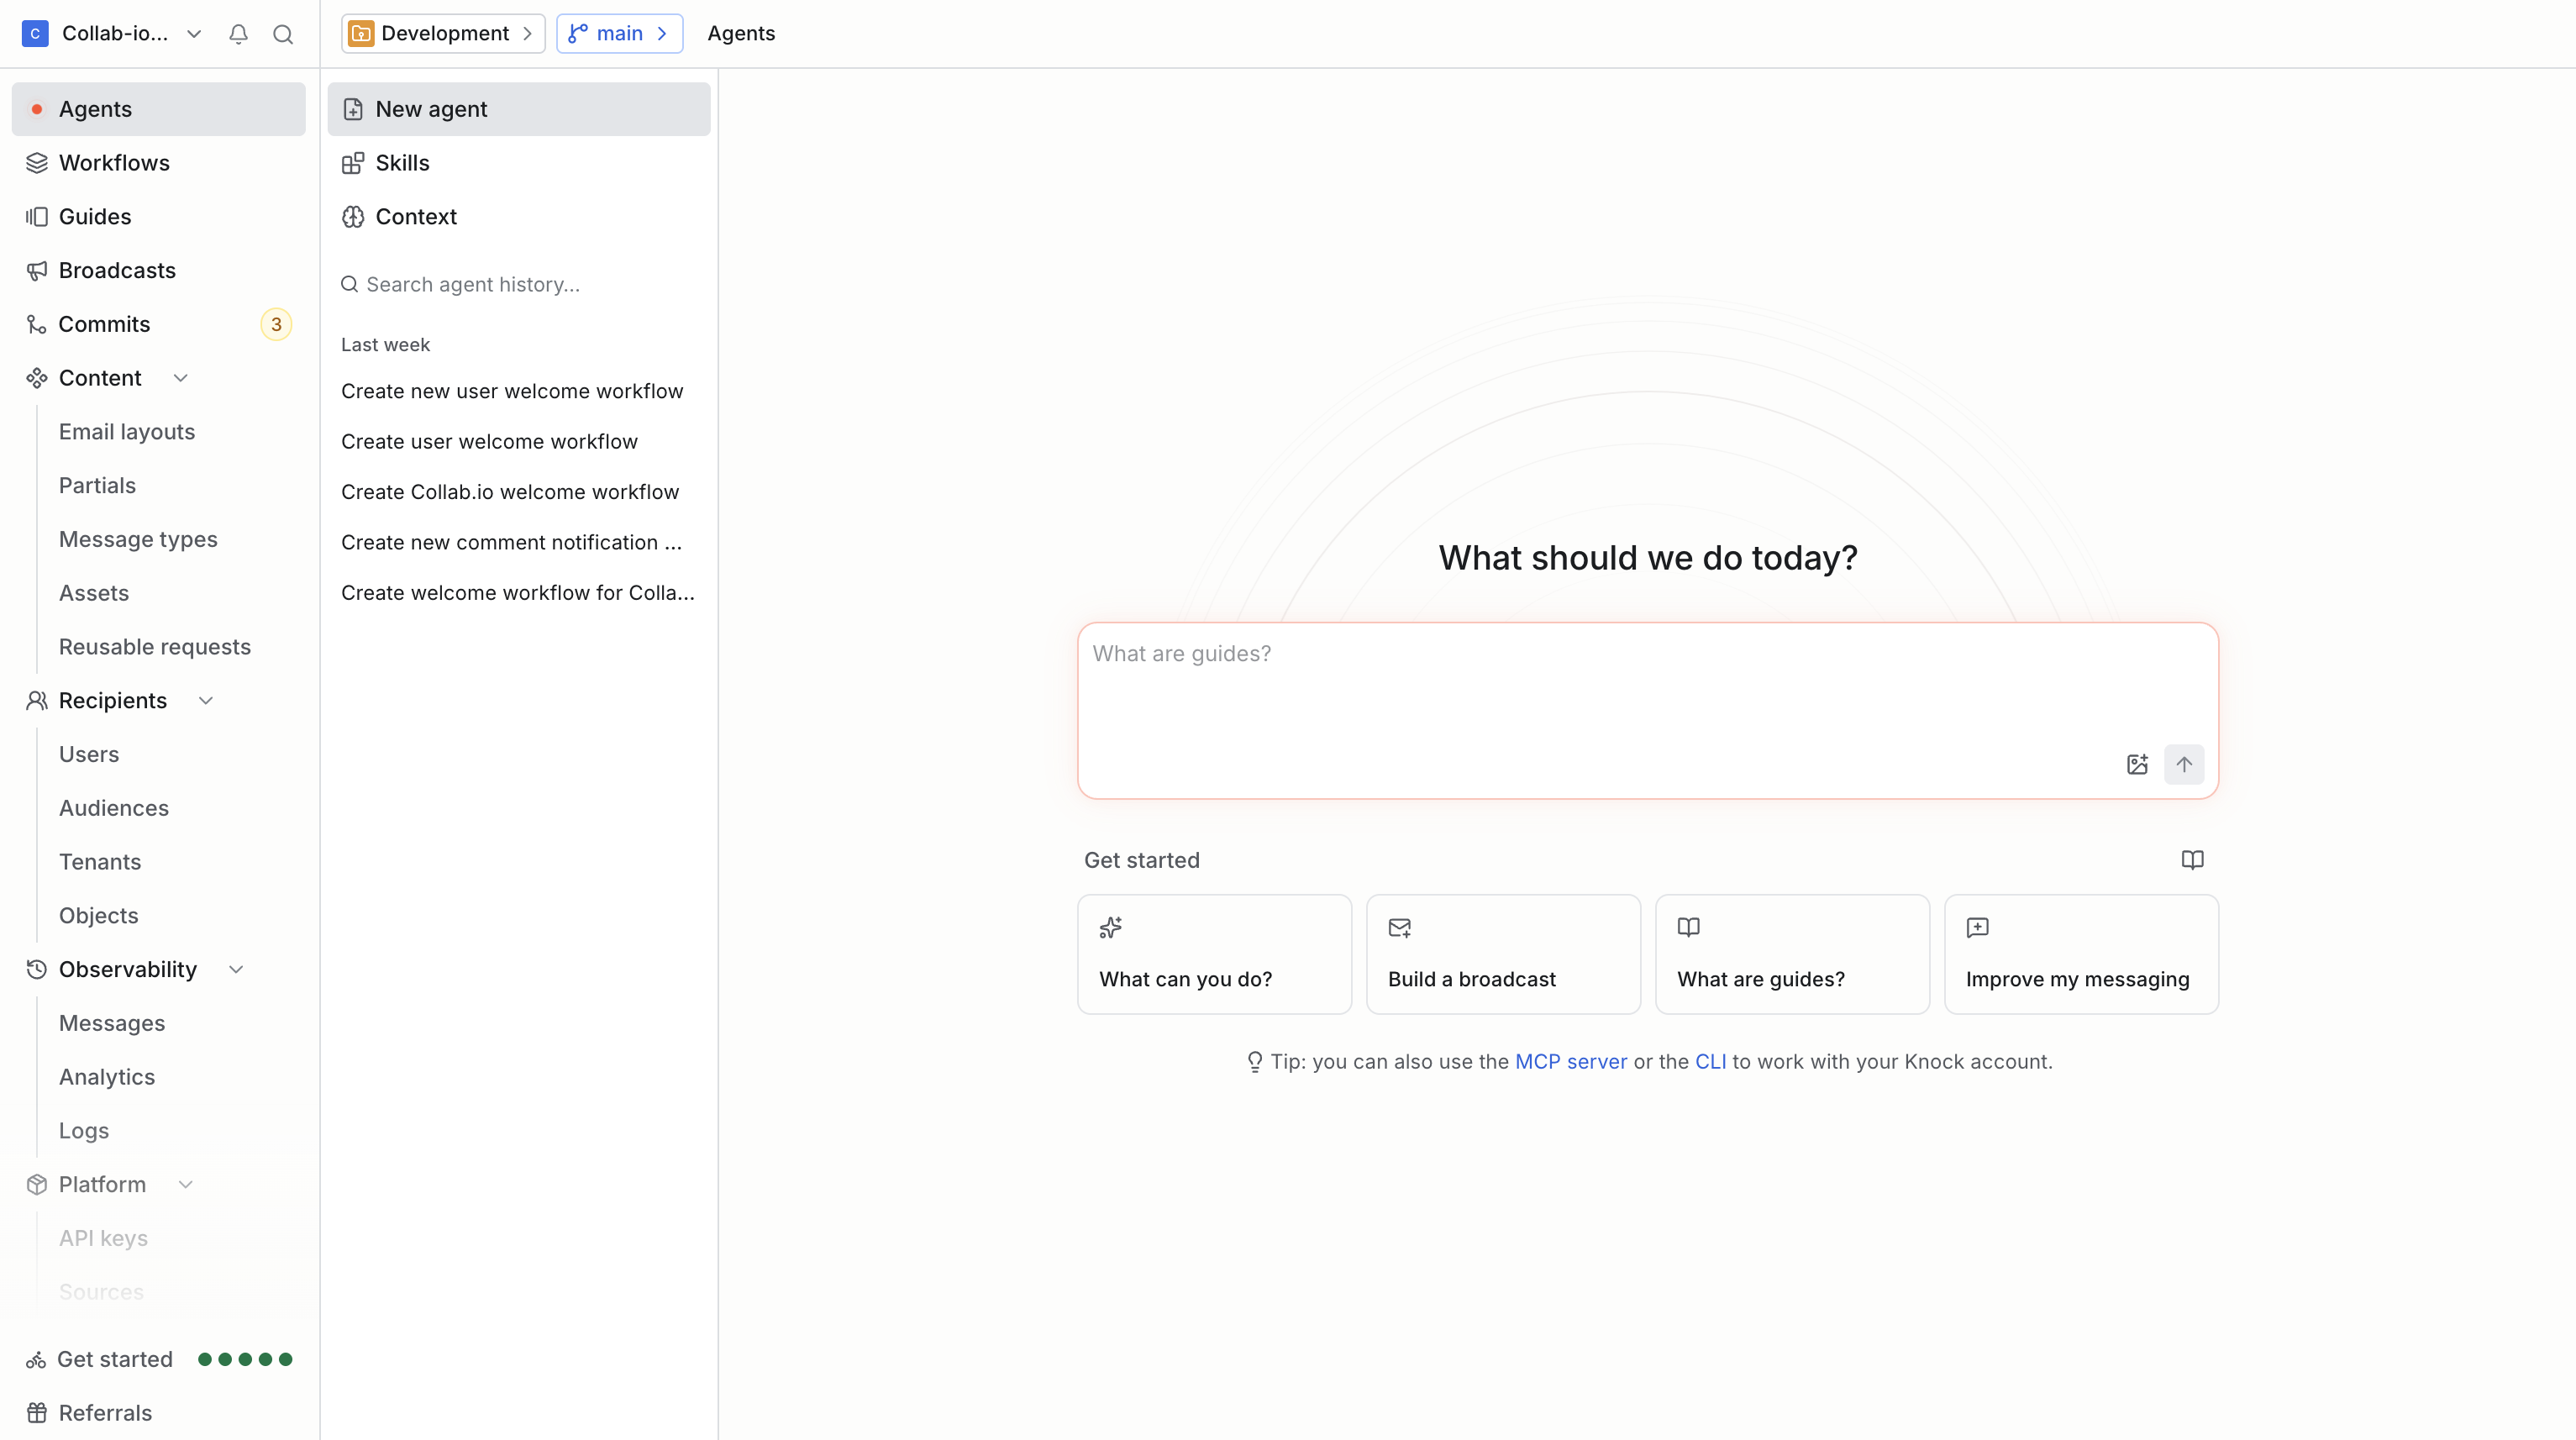Click the MCP server link

(x=1570, y=1062)
